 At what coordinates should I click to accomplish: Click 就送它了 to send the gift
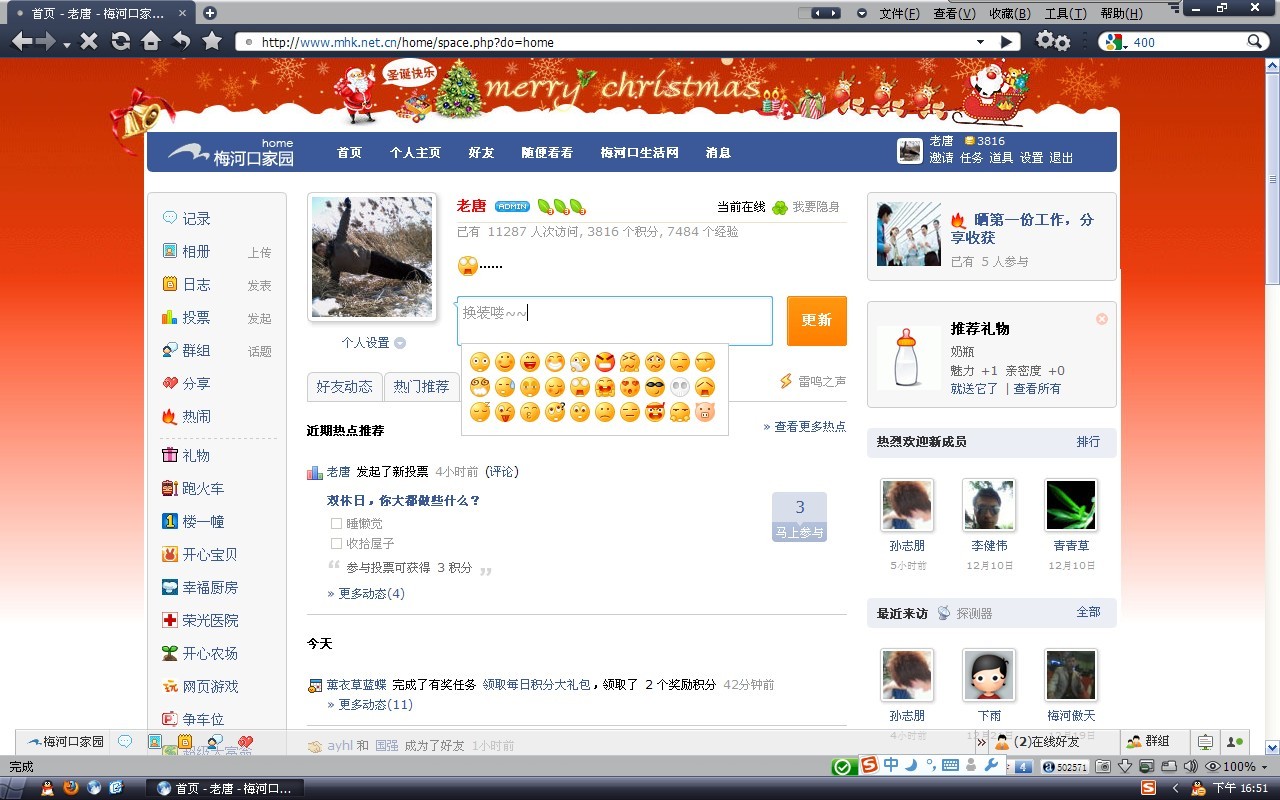click(975, 388)
